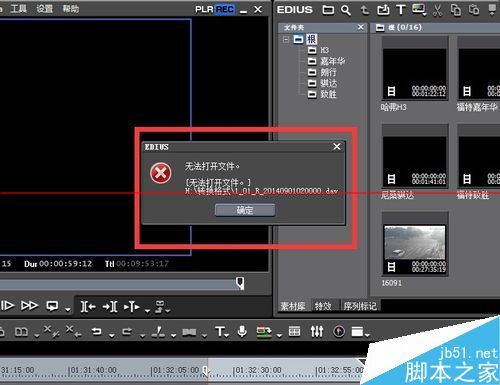Viewport: 500px width, 385px height.
Task: Select the 致胜 folder in the tree
Action: click(328, 94)
